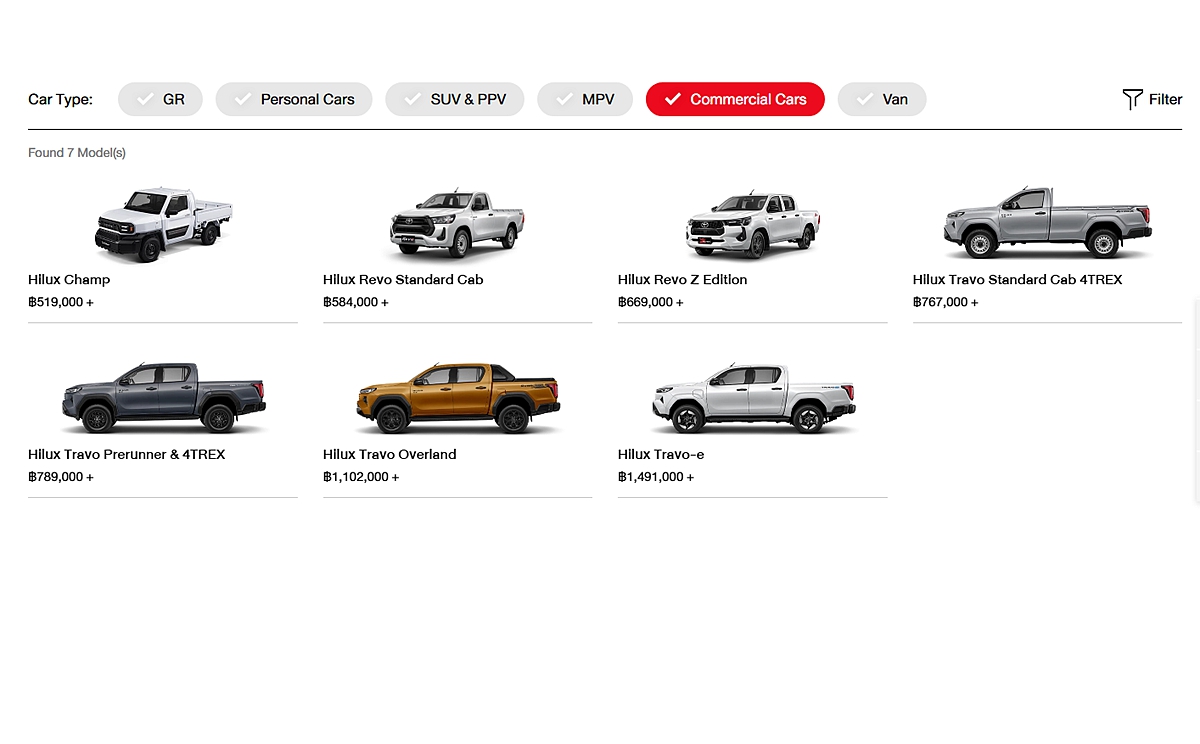Click the Hilux Travo Overland title link

point(389,455)
